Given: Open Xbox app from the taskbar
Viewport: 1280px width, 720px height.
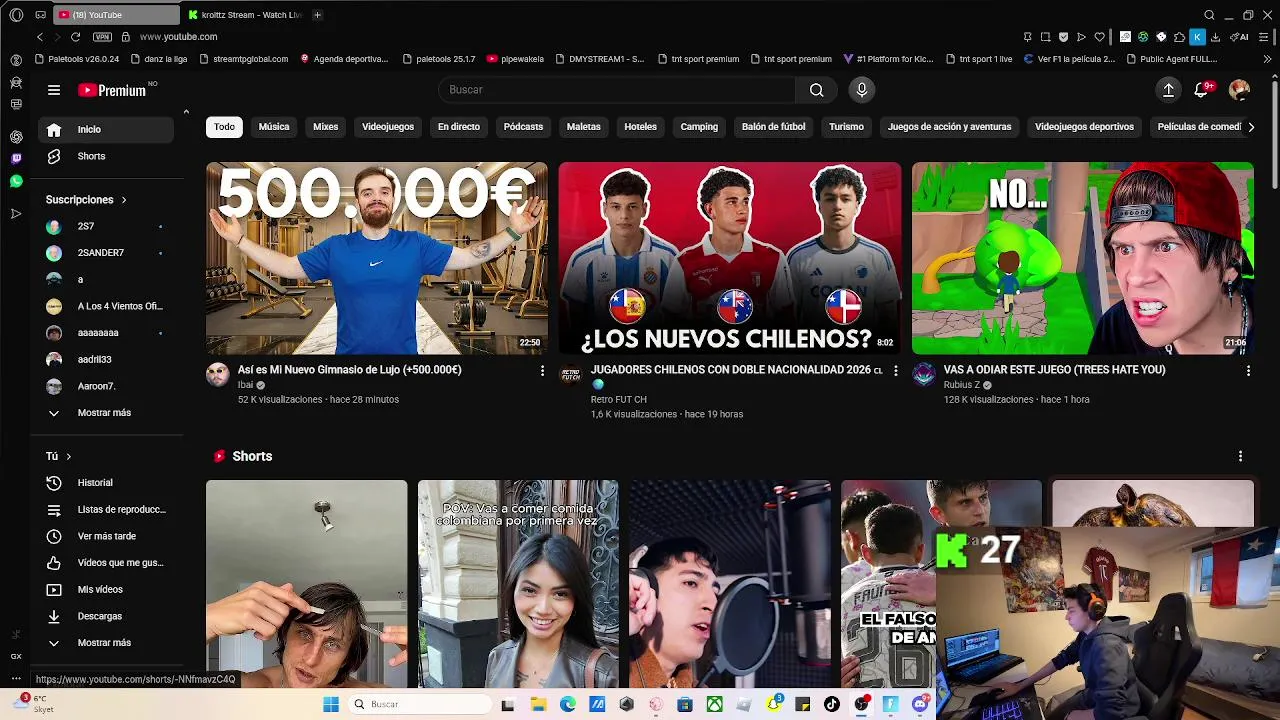Looking at the screenshot, I should coord(715,704).
